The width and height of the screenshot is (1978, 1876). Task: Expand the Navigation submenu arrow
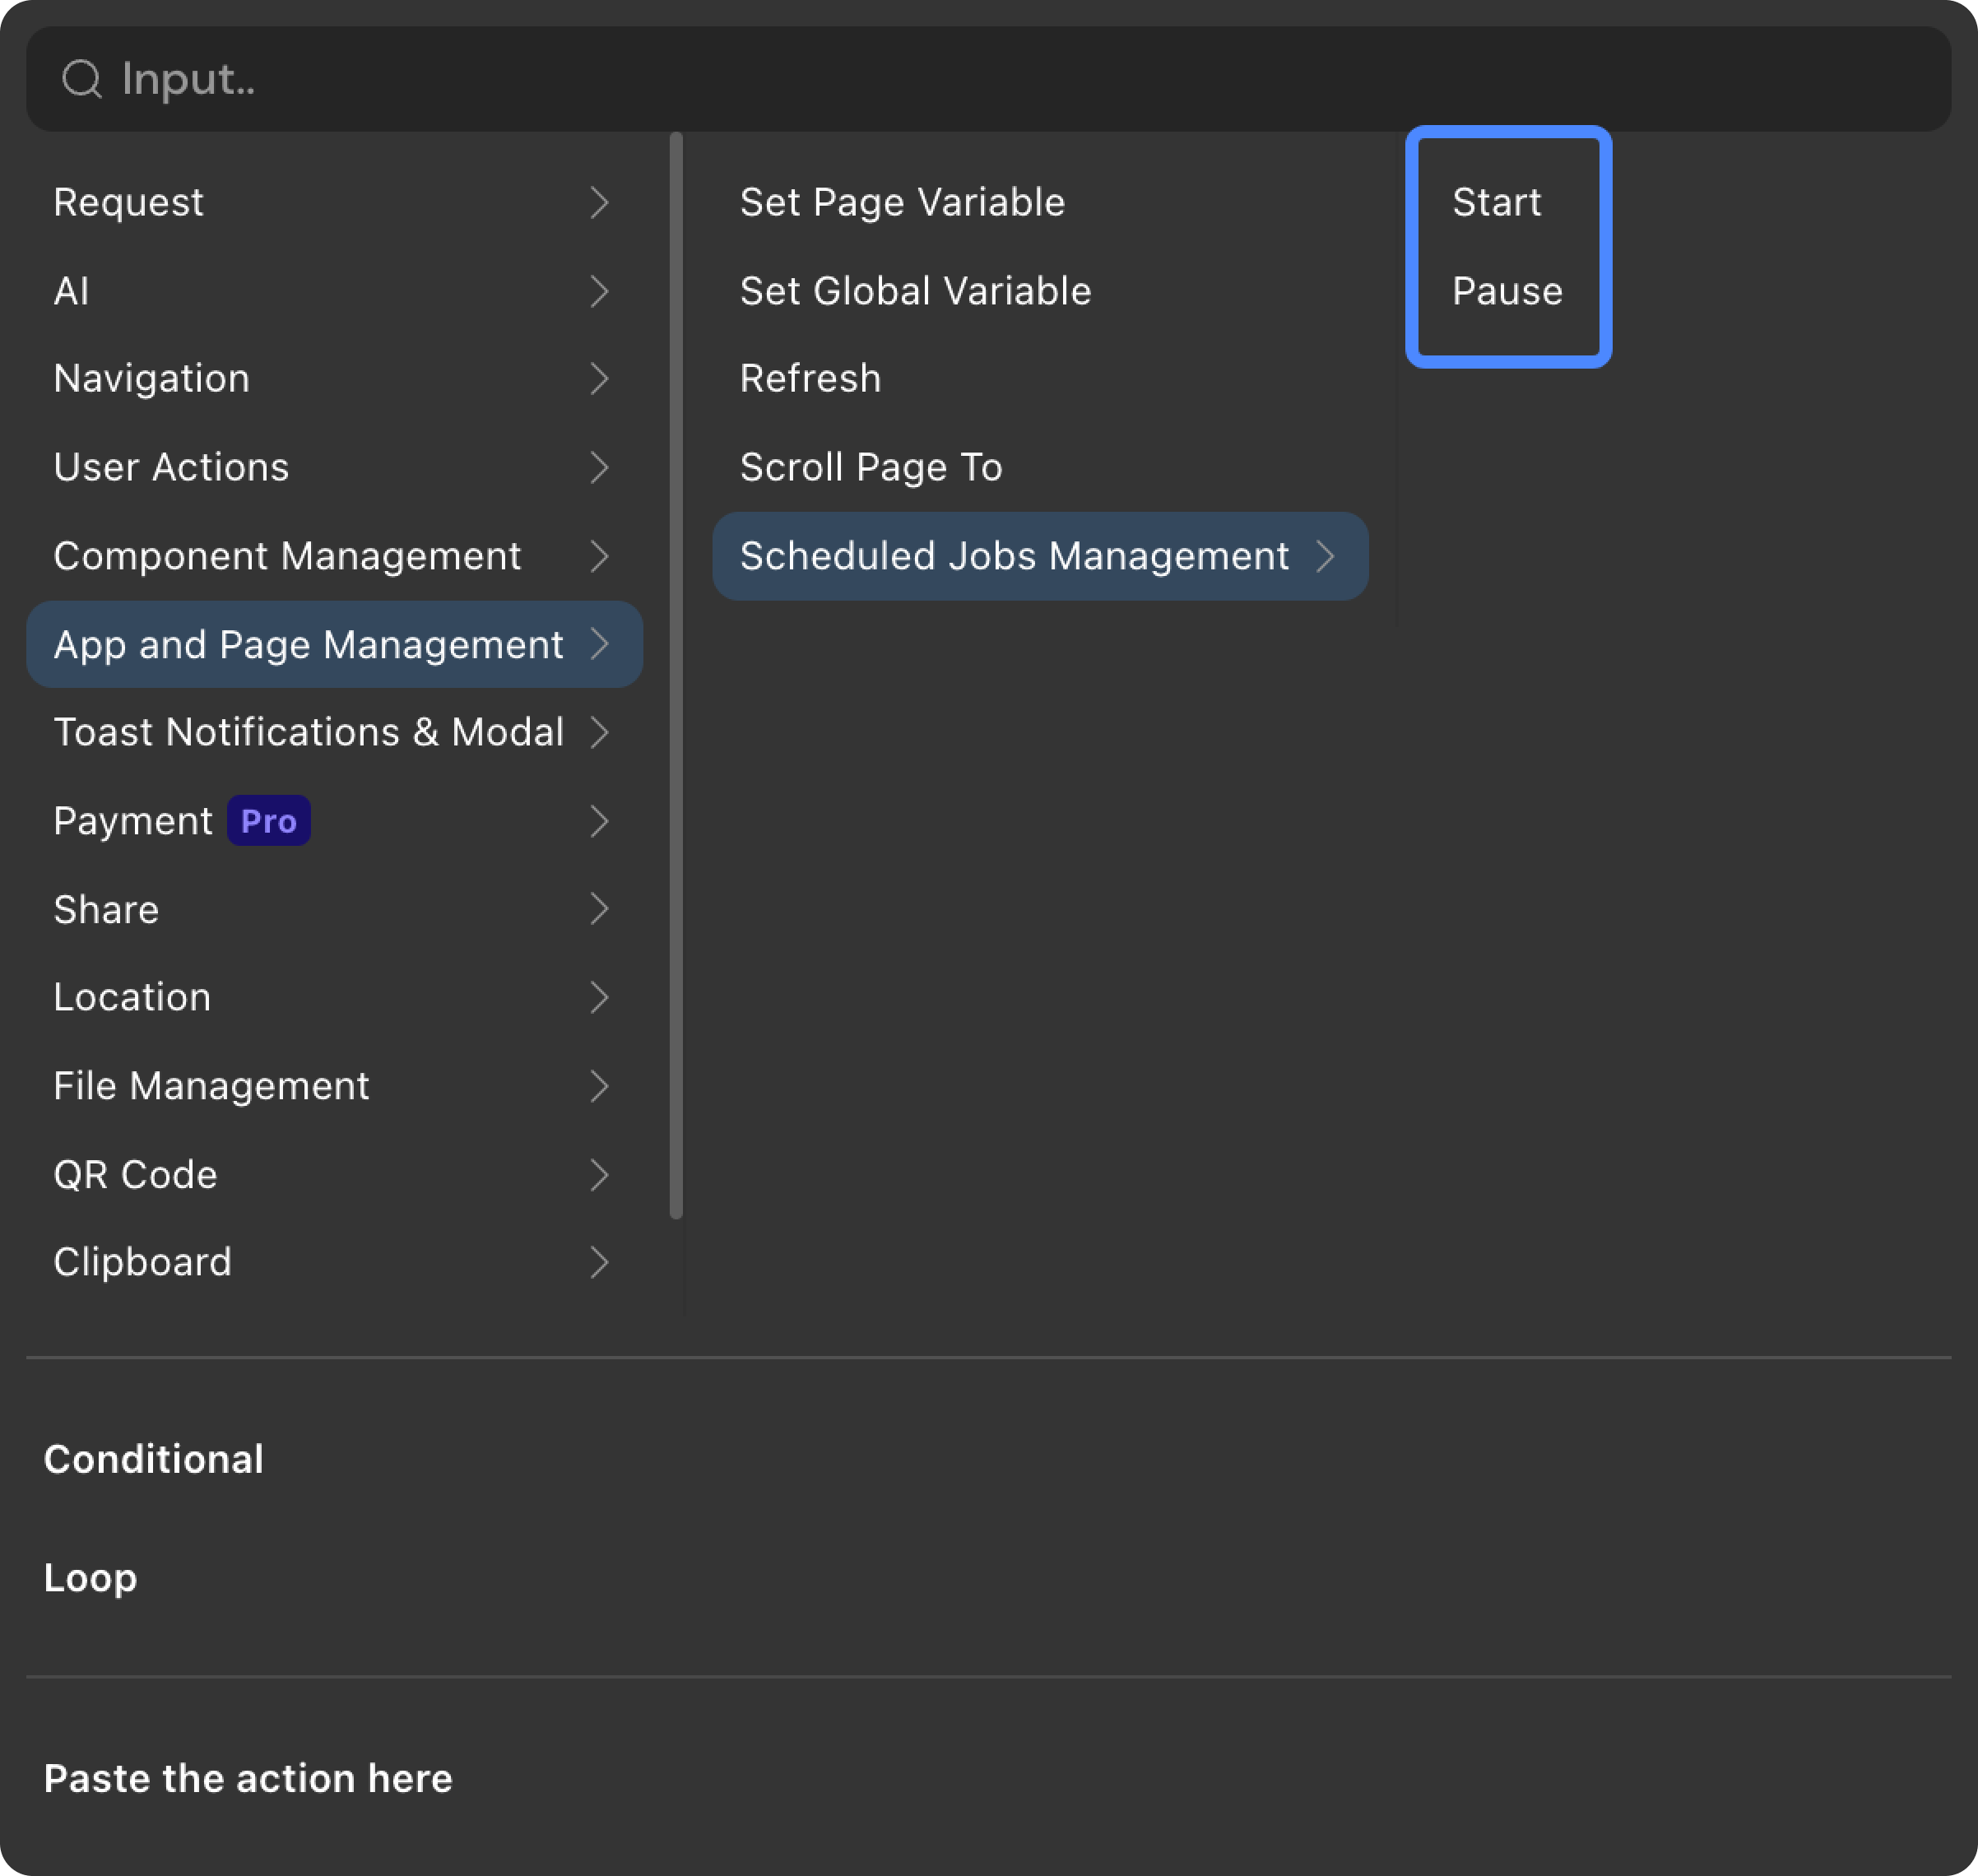[599, 379]
